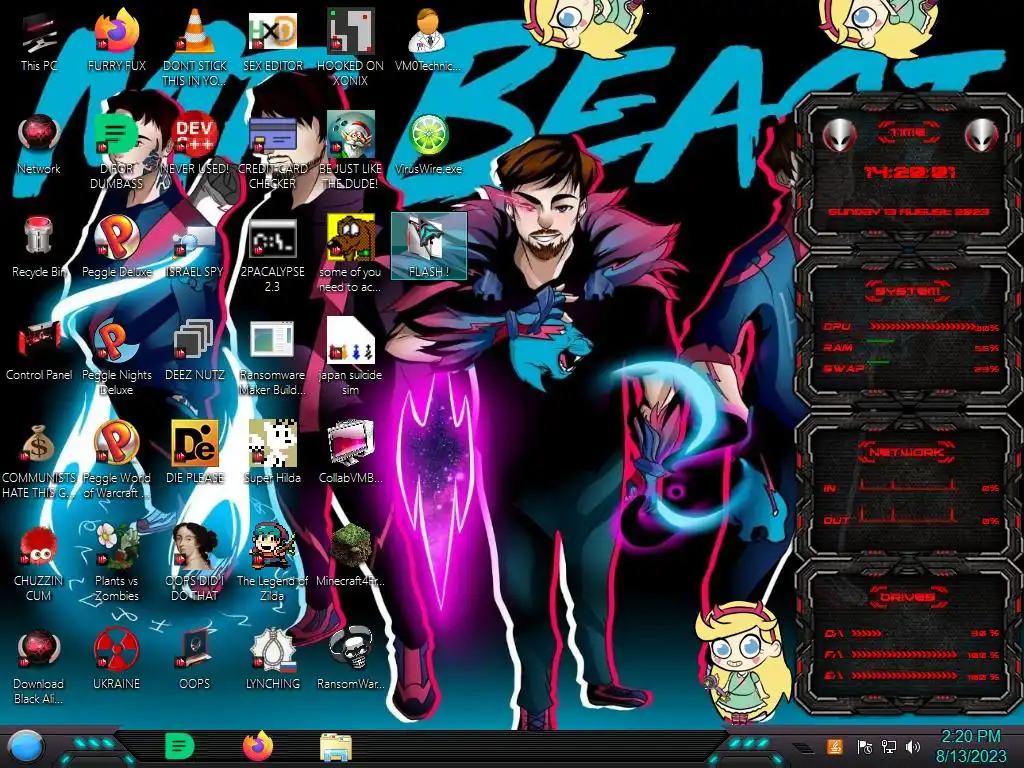Select the DIE PLEASE De icon
The image size is (1024, 768).
[195, 454]
